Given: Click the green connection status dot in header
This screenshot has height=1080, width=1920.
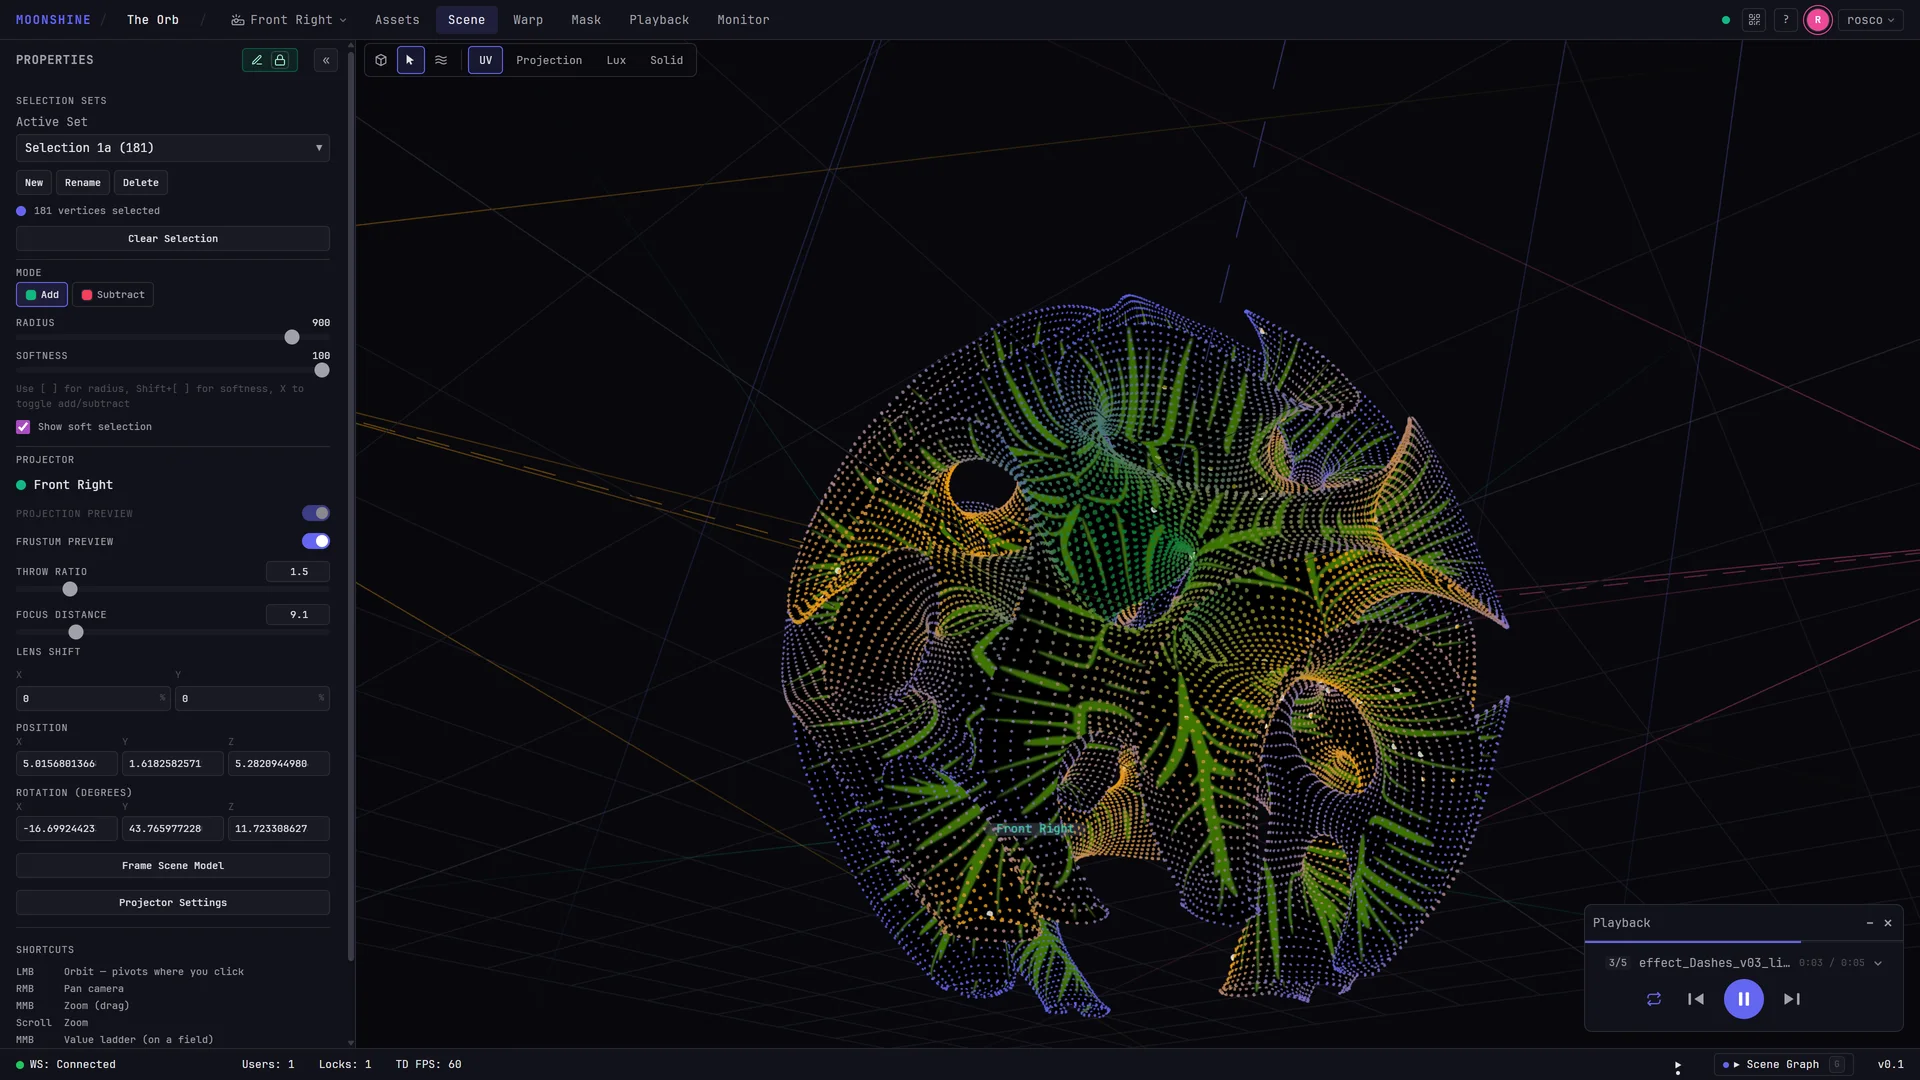Looking at the screenshot, I should point(1726,20).
